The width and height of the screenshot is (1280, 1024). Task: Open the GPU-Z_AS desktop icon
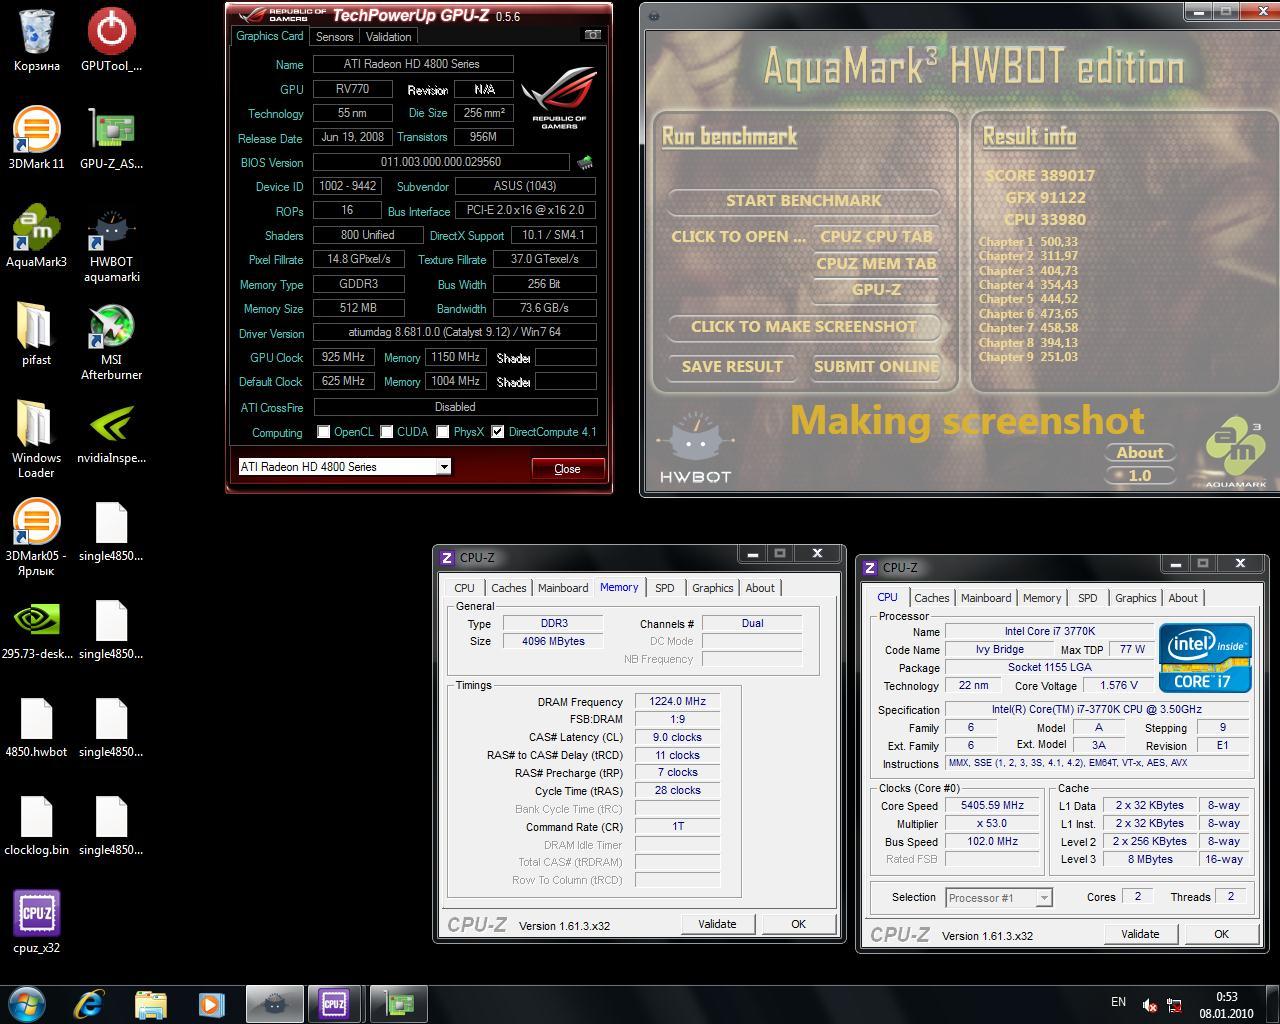[111, 139]
